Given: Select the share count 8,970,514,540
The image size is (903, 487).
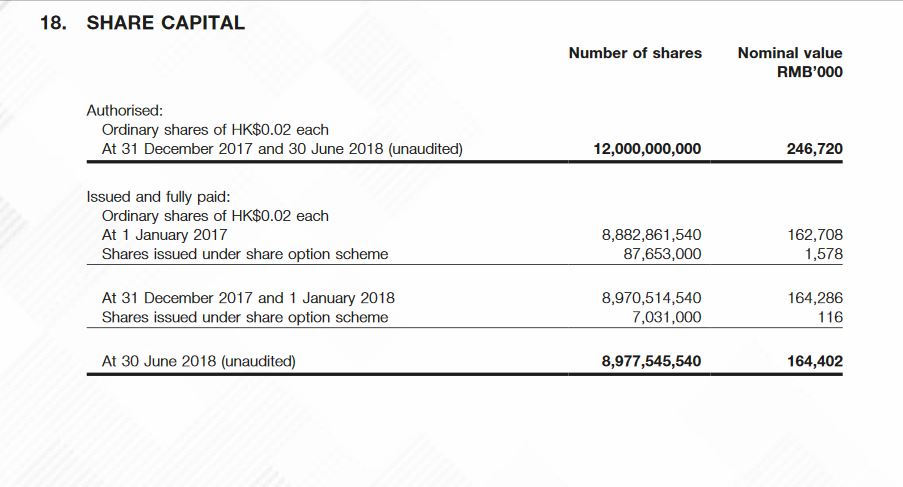Looking at the screenshot, I should pyautogui.click(x=651, y=298).
